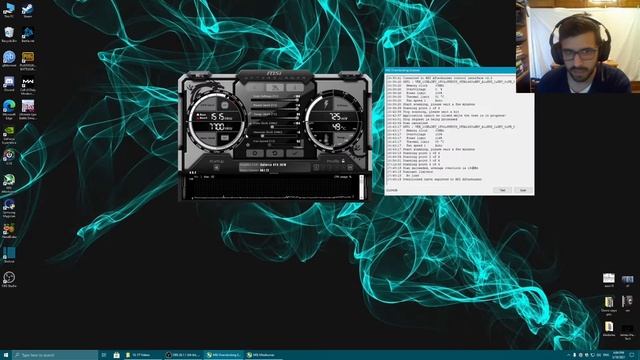
Task: Open qBittorrent desktop icon
Action: [9, 59]
